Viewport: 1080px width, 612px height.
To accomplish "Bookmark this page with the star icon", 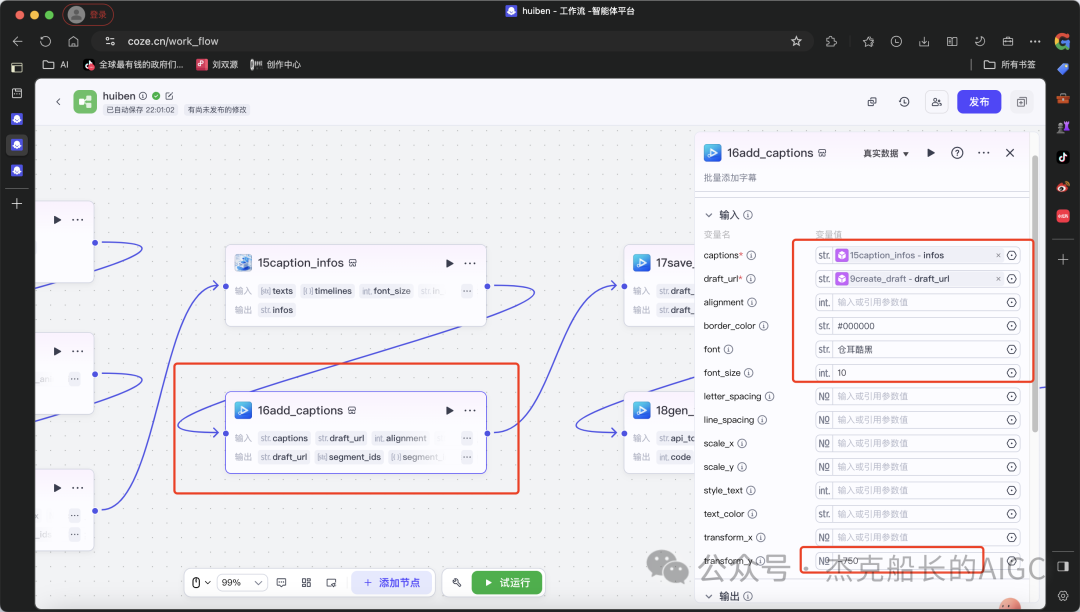I will coord(796,41).
